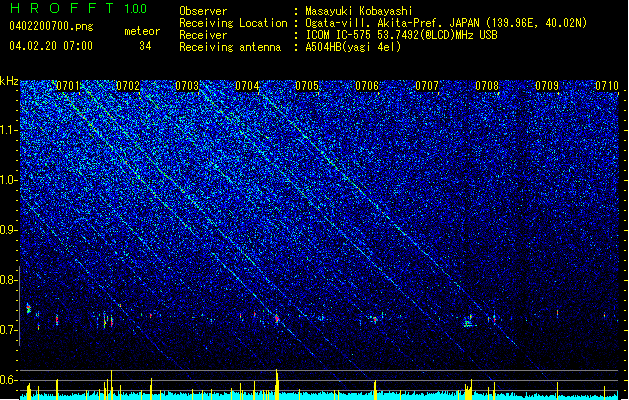Click the Receiver label
The width and height of the screenshot is (629, 400).
pos(203,35)
